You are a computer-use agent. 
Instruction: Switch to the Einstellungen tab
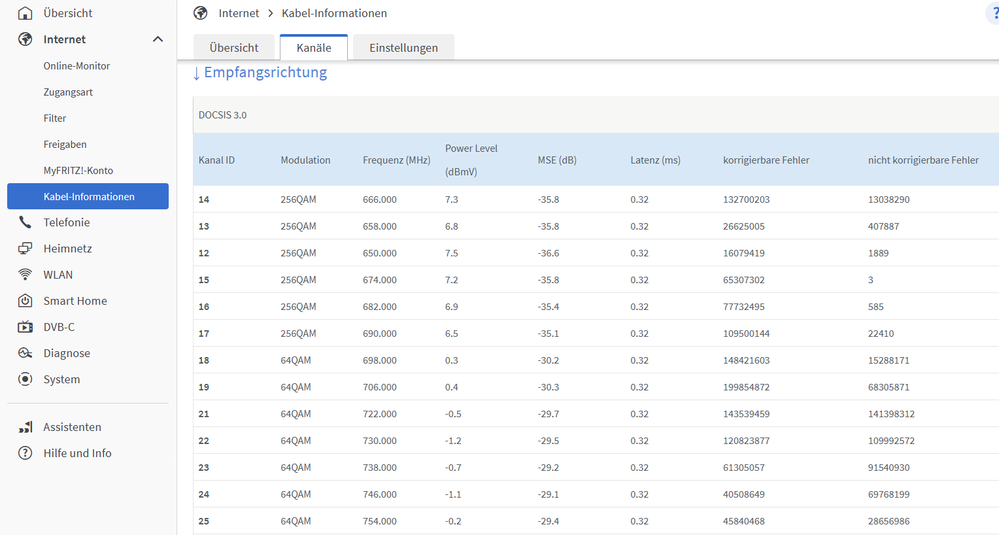[403, 47]
